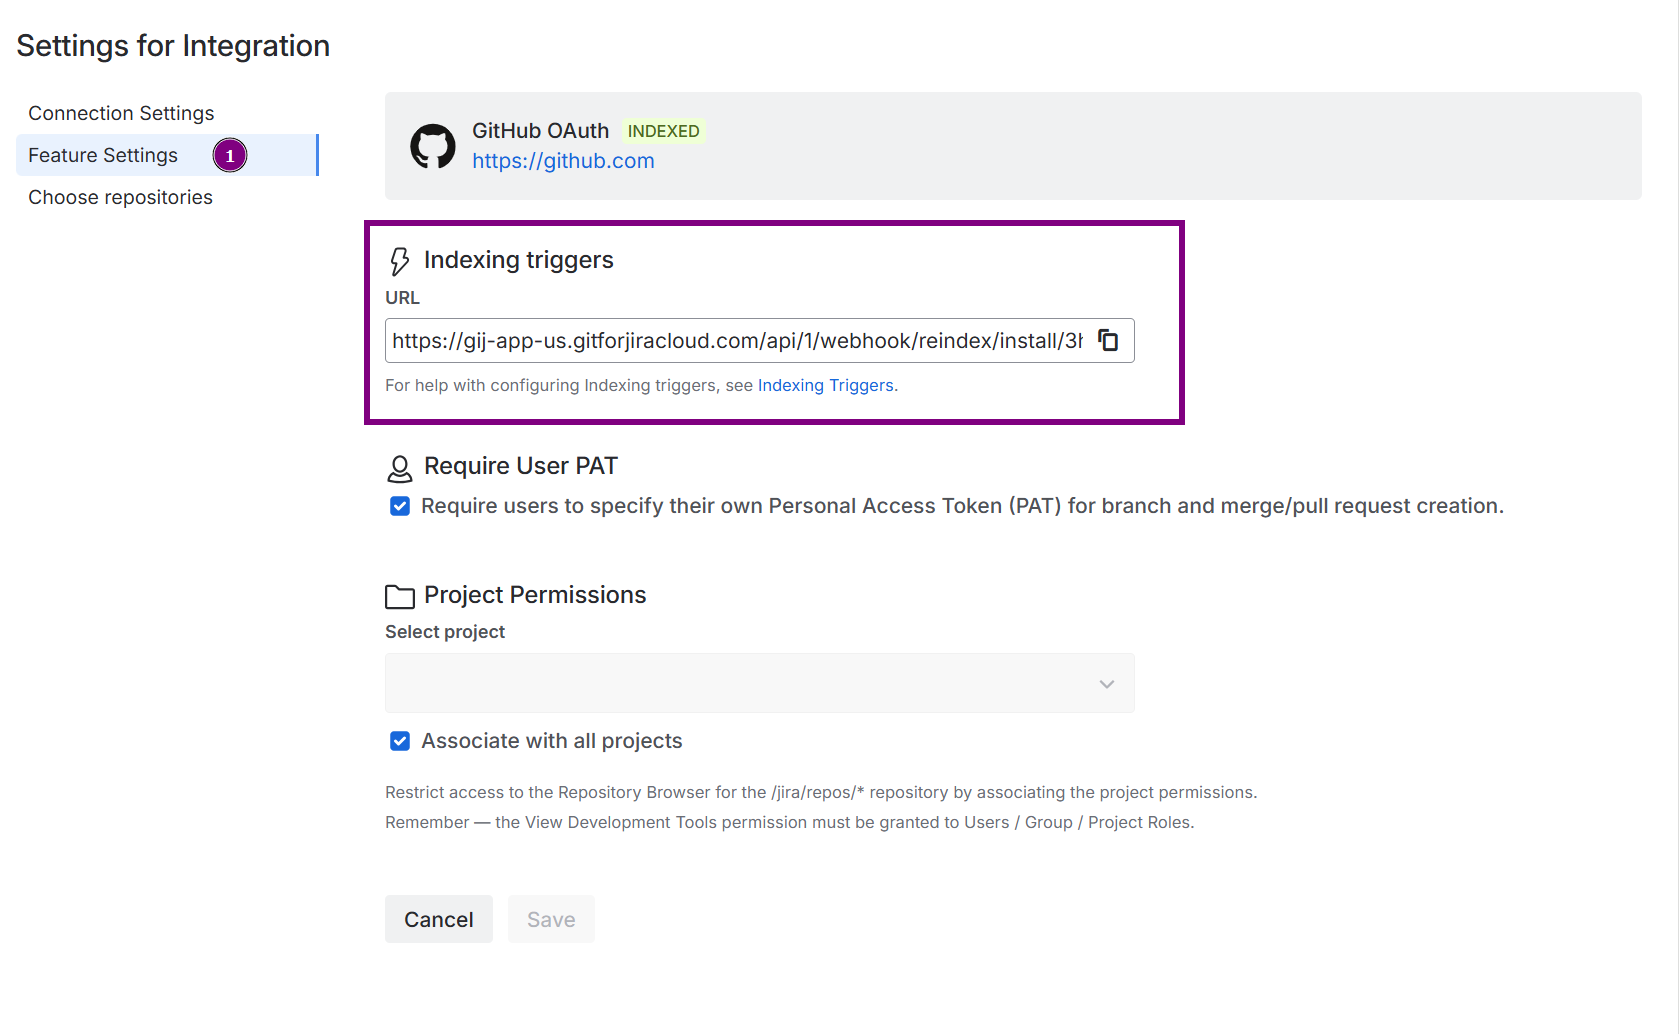The image size is (1680, 1034).
Task: Click the Save button
Action: point(551,919)
